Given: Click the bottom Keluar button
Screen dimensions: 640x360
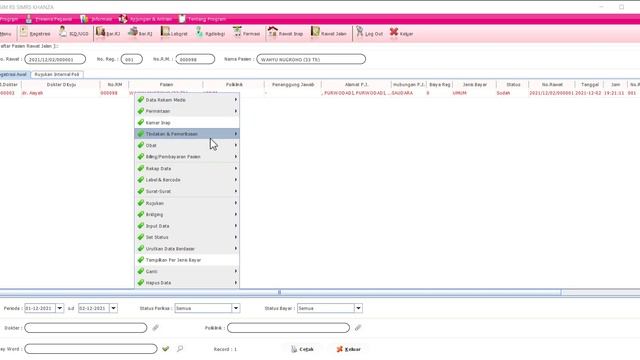Looking at the screenshot, I should tap(348, 349).
